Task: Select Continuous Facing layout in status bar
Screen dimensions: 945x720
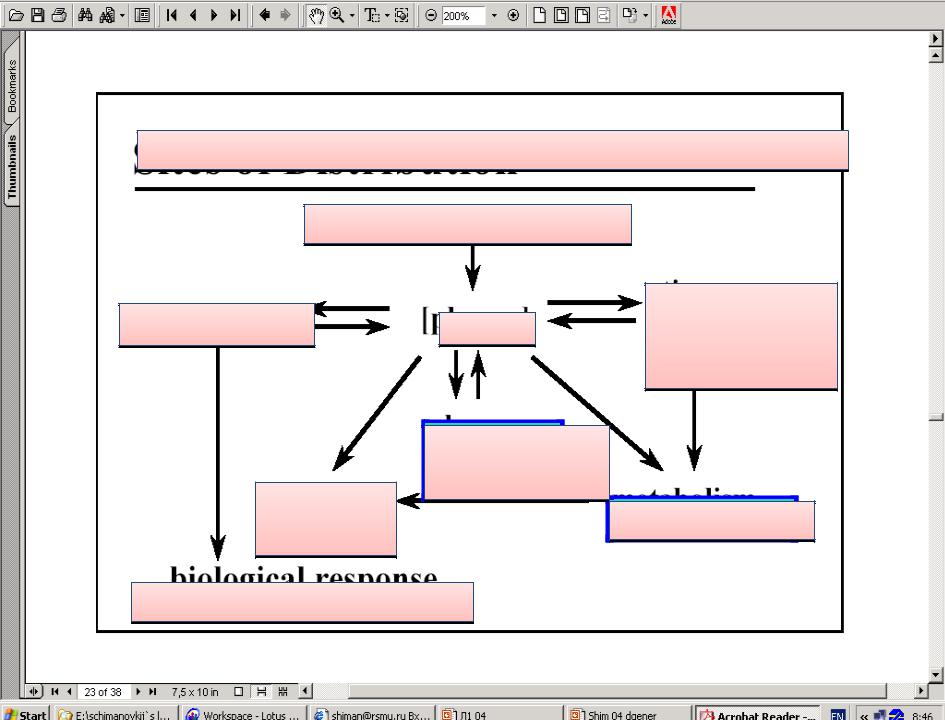Action: (x=283, y=692)
